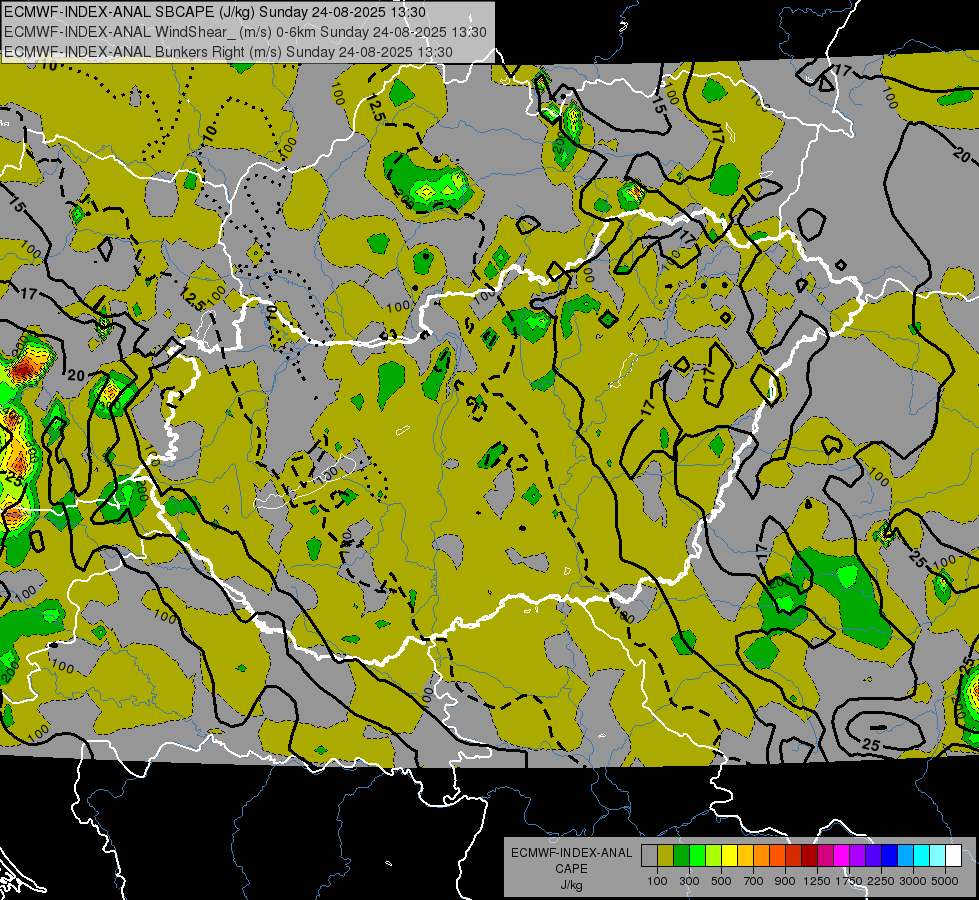The image size is (979, 900).
Task: Choose the magenta legend swatch
Action: click(842, 855)
